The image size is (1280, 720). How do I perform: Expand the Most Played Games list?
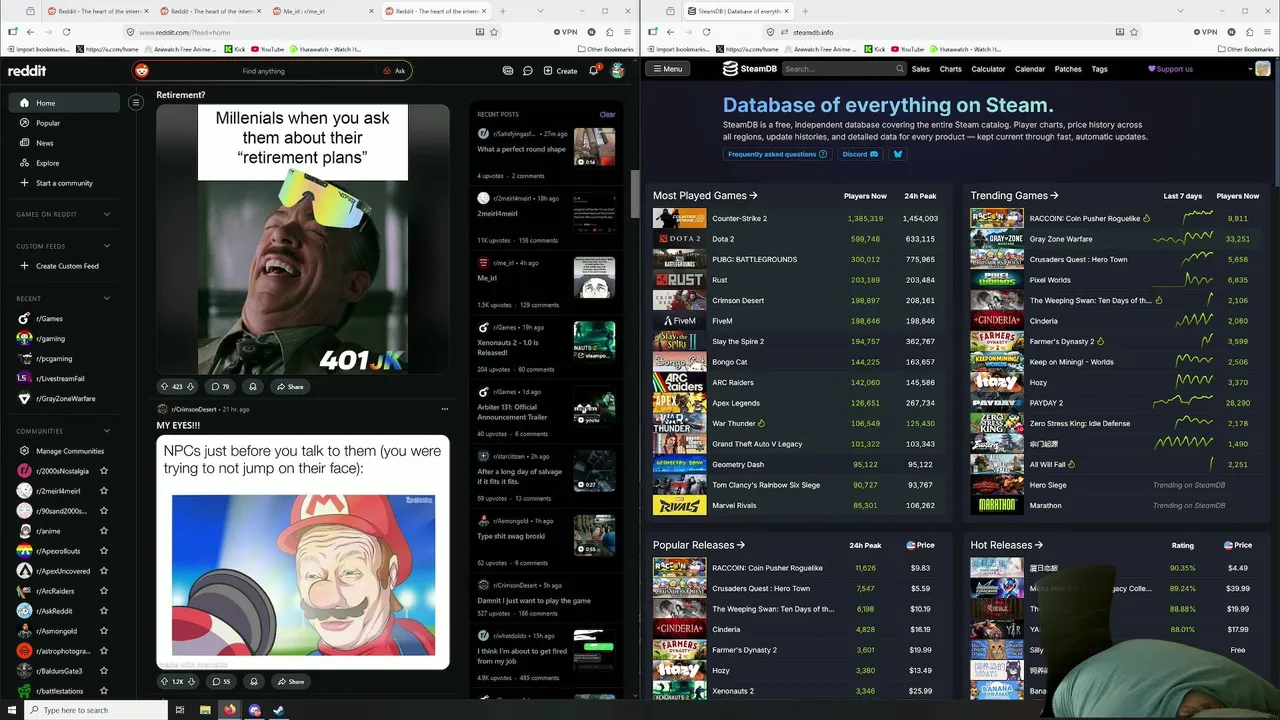pyautogui.click(x=705, y=196)
